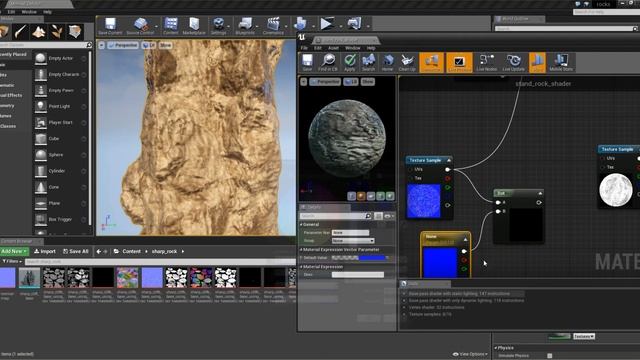The height and width of the screenshot is (360, 640).
Task: Click Save Current in main toolbar
Action: [x=110, y=26]
